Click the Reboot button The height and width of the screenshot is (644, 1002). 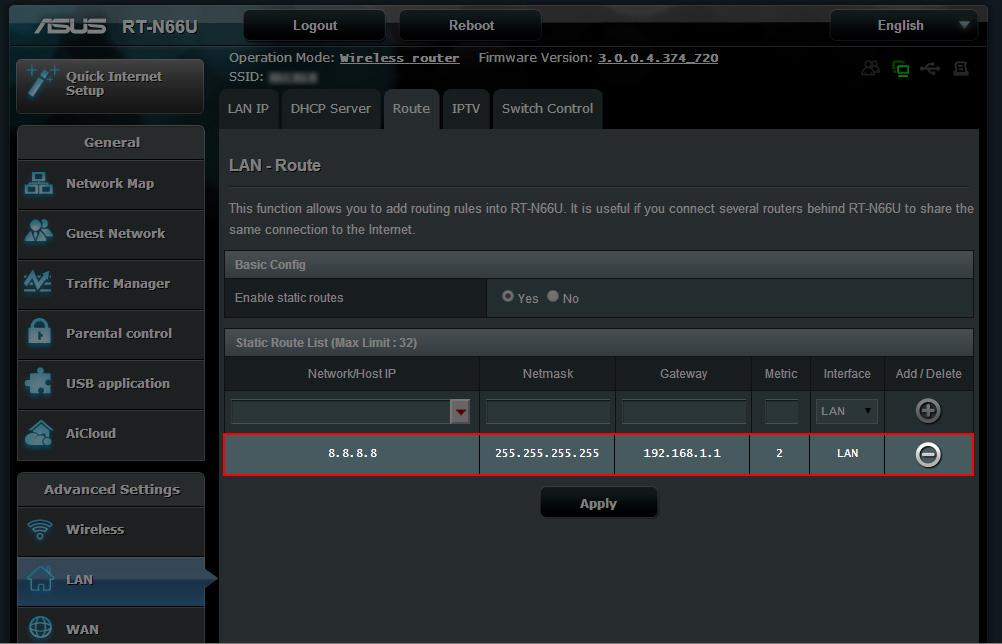[471, 26]
